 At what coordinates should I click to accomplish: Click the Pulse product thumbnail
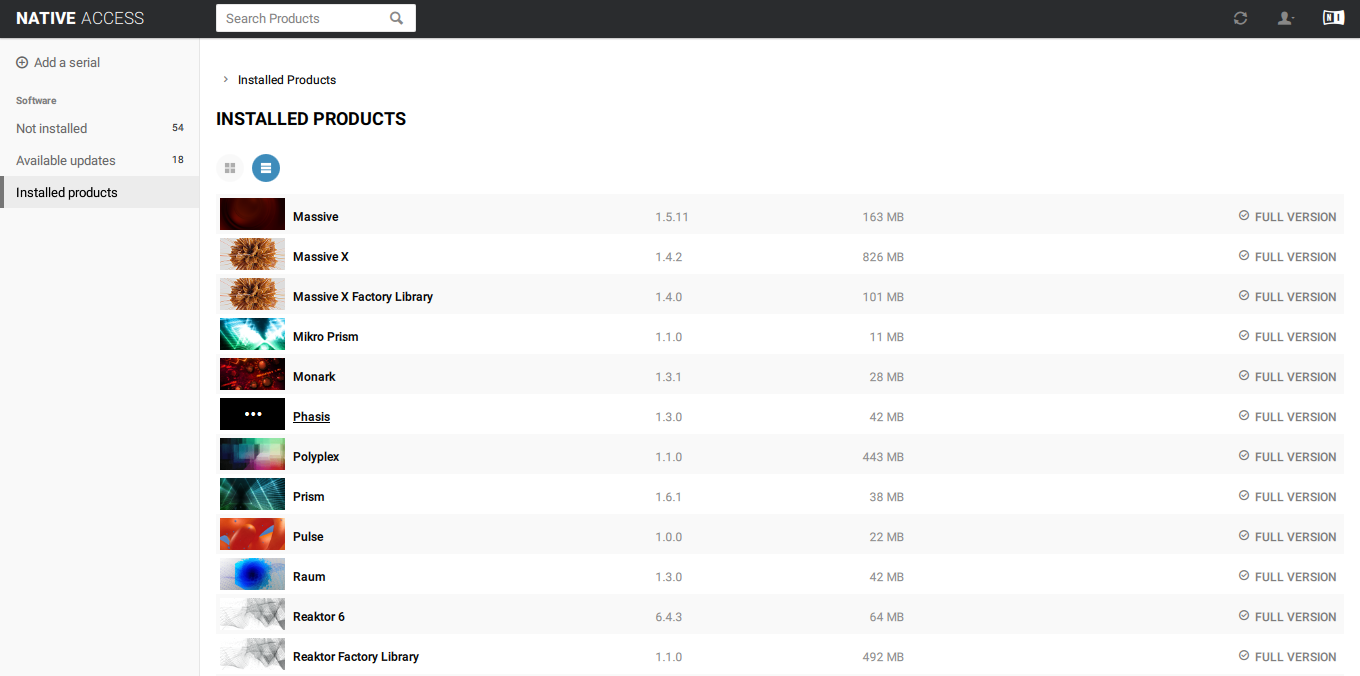(x=252, y=534)
